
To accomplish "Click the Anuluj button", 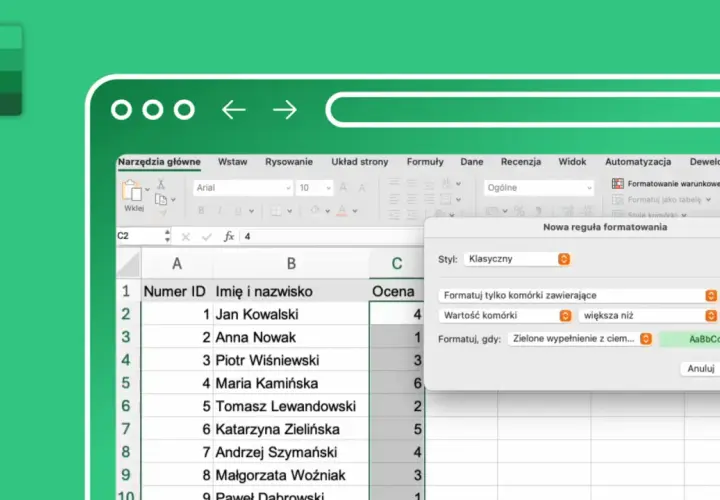I will 701,368.
